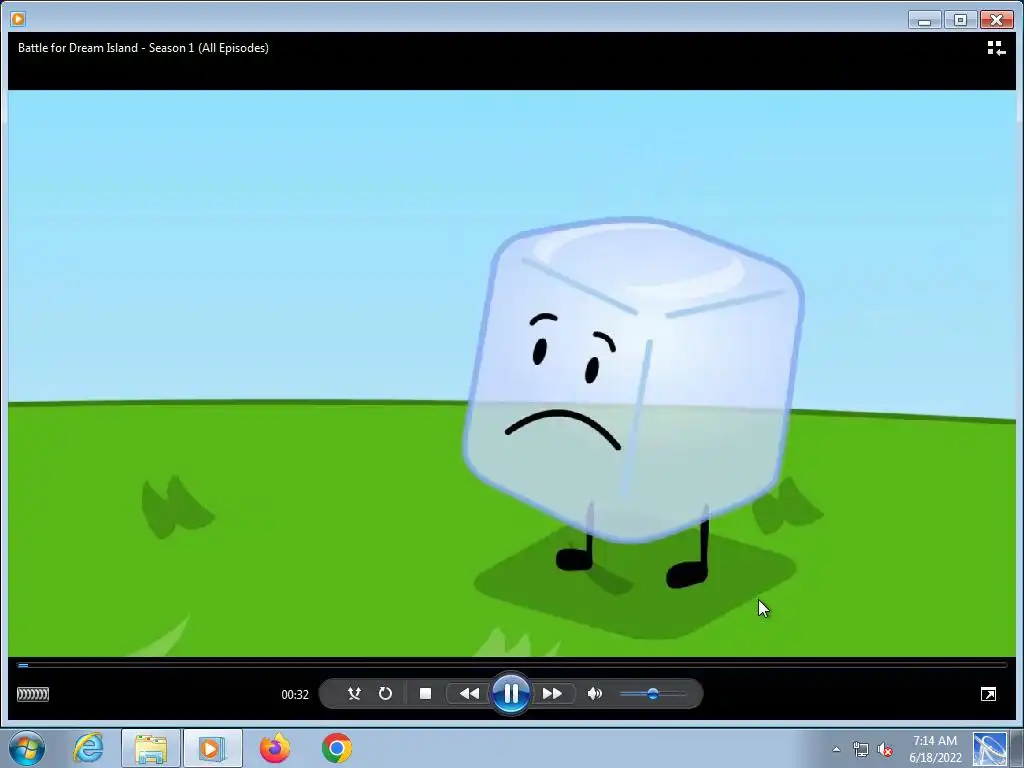Click the fast forward/next button
This screenshot has height=768, width=1024.
point(552,694)
